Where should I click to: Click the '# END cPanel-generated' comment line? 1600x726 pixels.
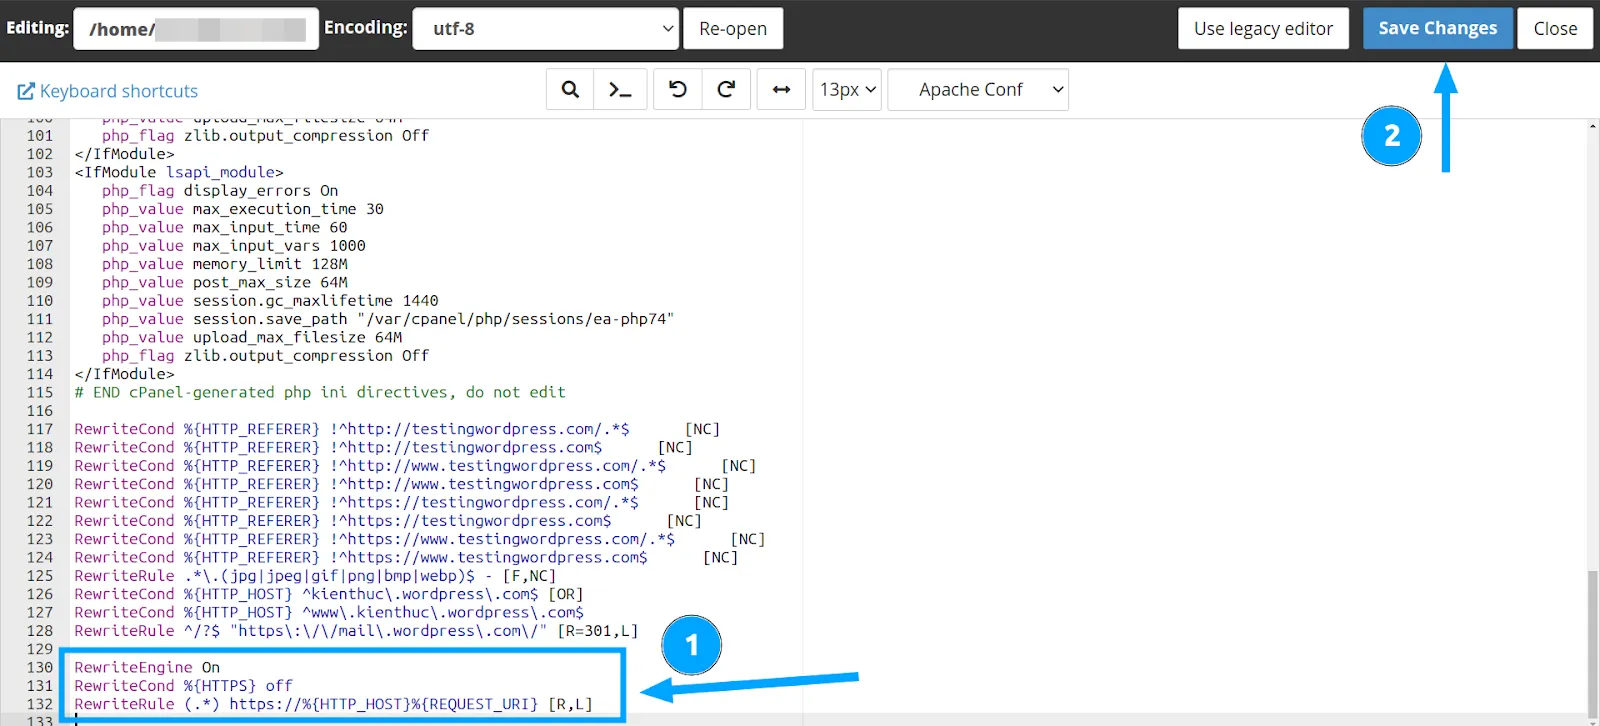320,392
